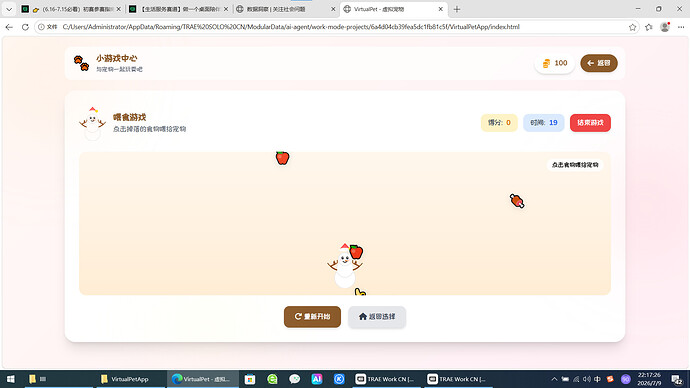Click the 结束游戏 red button
This screenshot has height=388, width=690.
590,123
